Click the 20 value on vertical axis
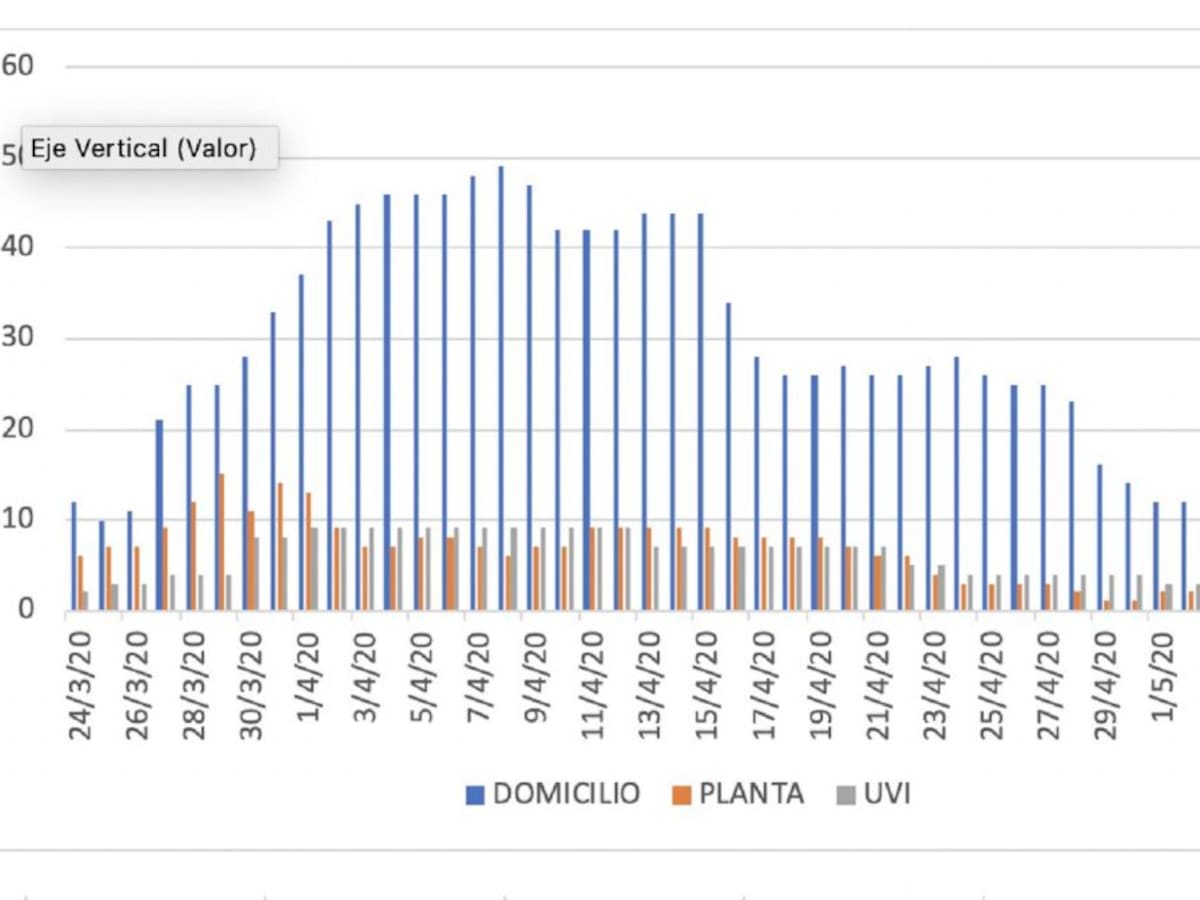Viewport: 1200px width, 900px height. coord(18,430)
